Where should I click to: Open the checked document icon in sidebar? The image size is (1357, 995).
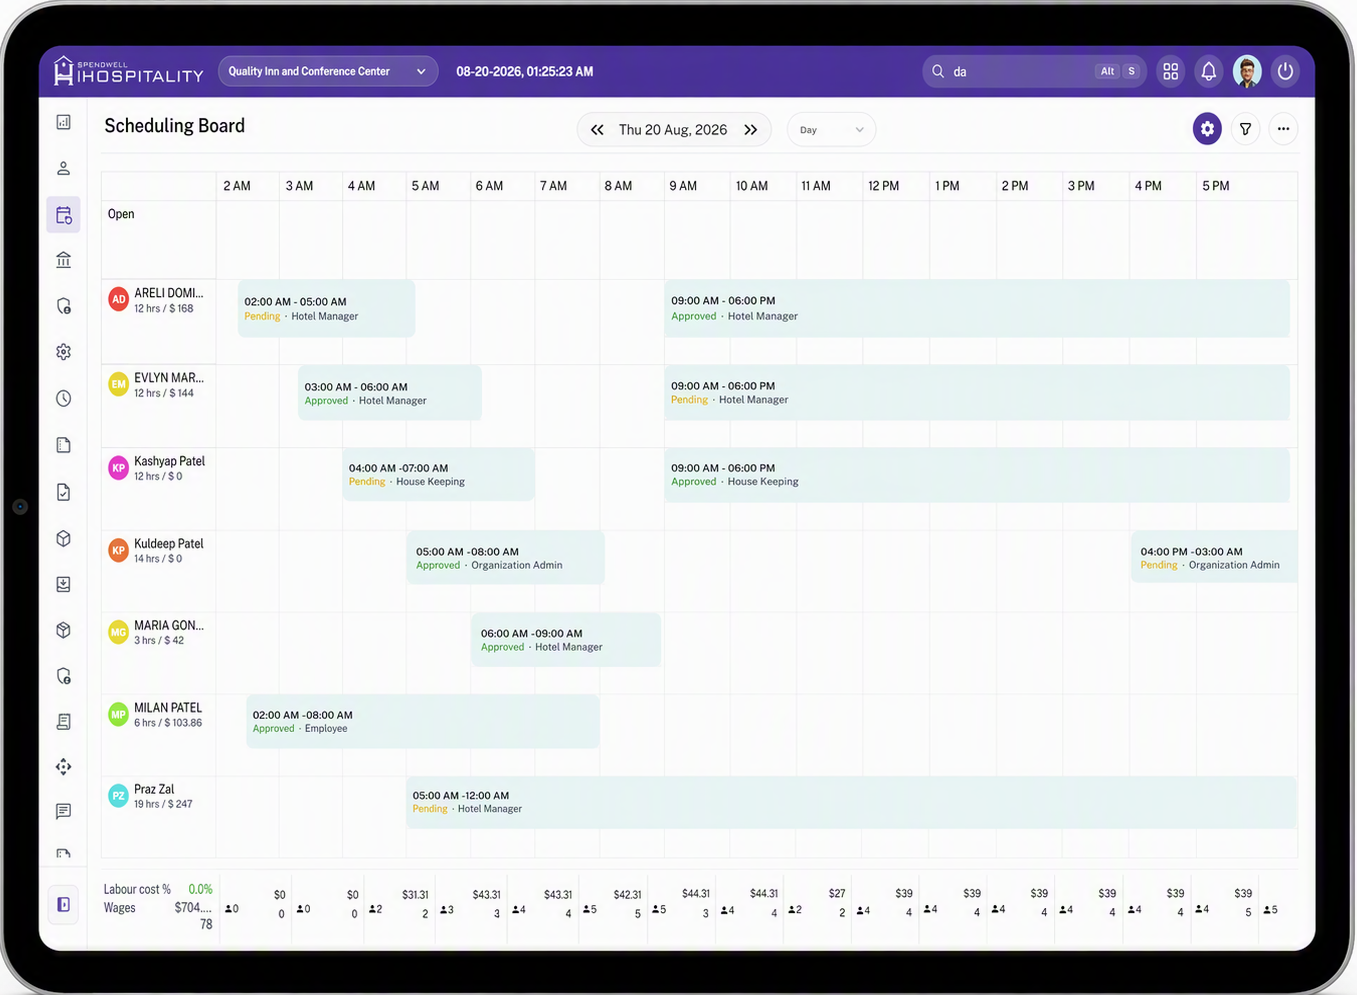(64, 492)
